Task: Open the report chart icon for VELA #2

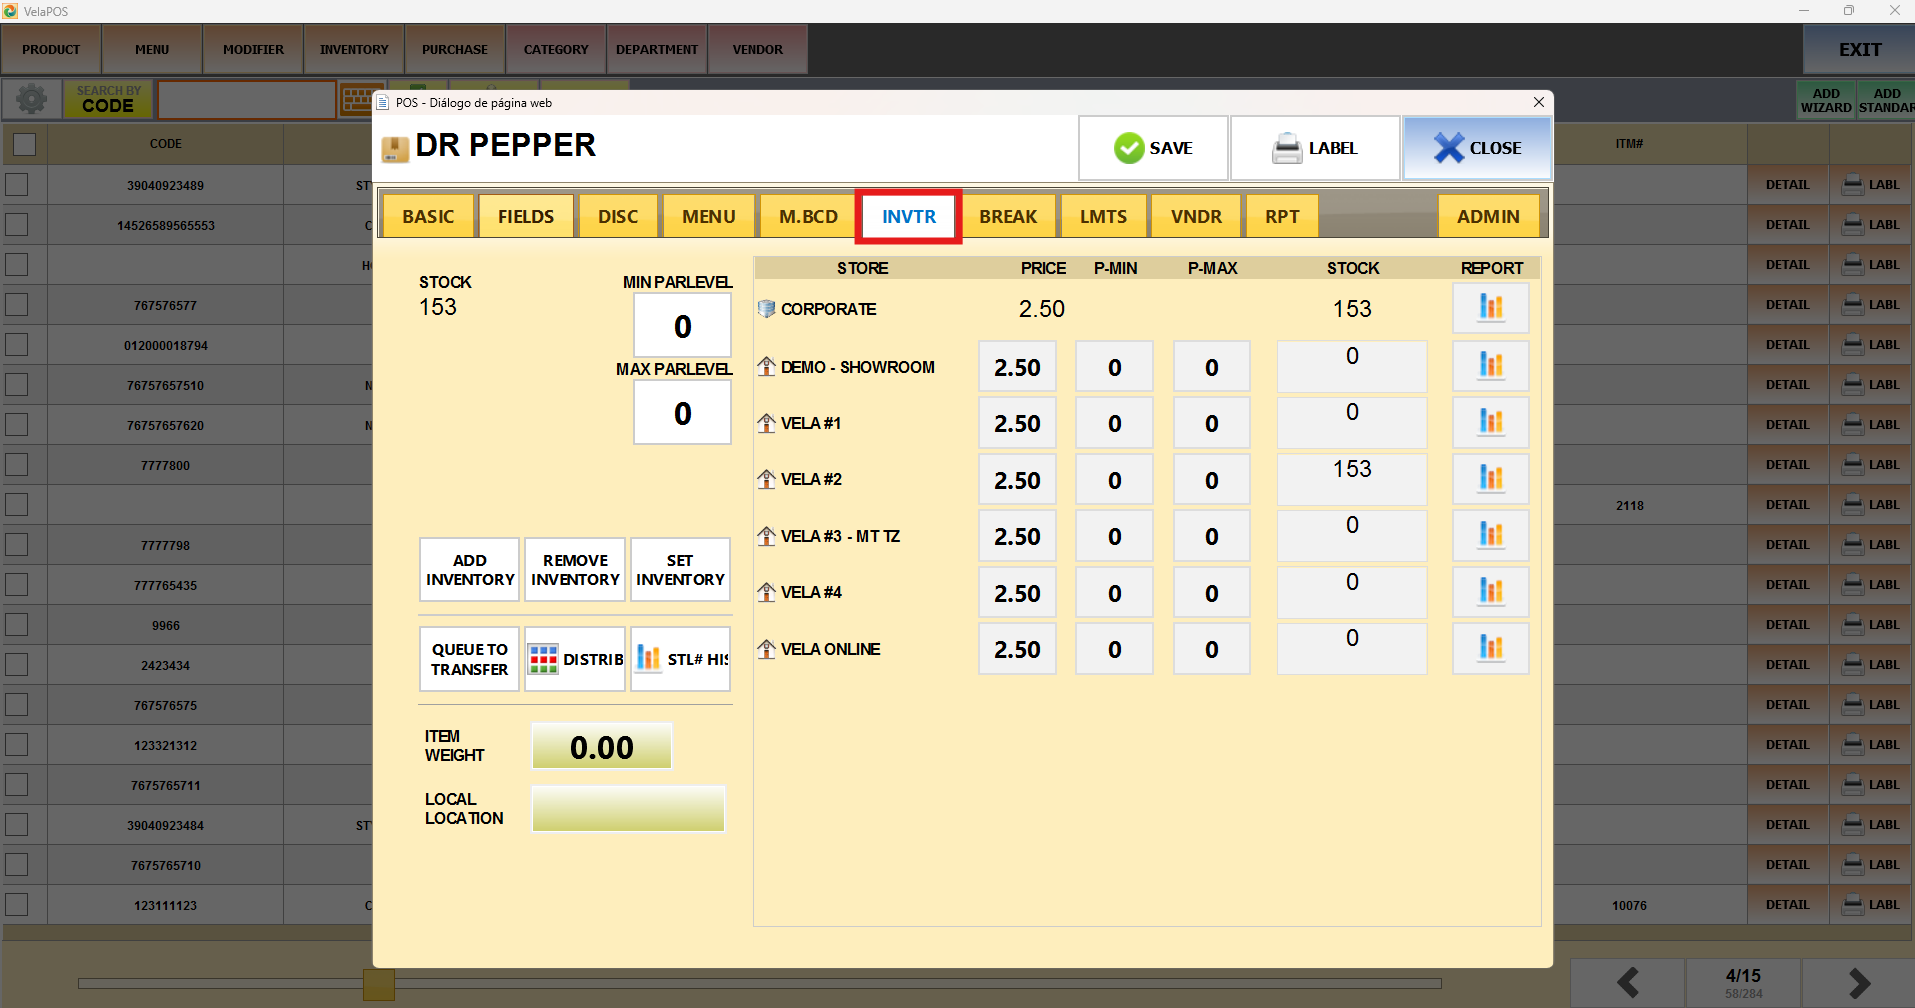Action: pyautogui.click(x=1490, y=479)
